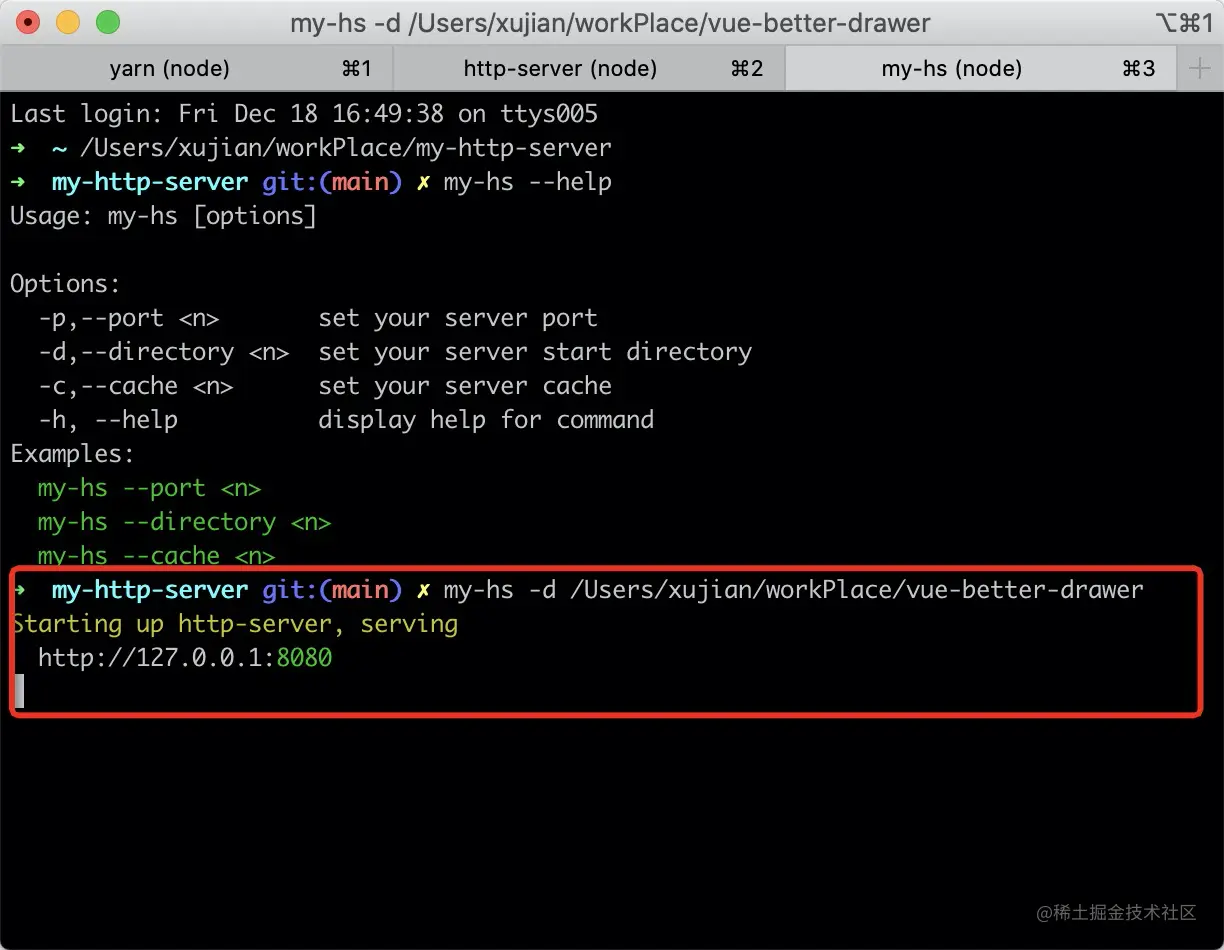The height and width of the screenshot is (950, 1224).
Task: Click the 'Options:' heading line
Action: click(x=65, y=284)
